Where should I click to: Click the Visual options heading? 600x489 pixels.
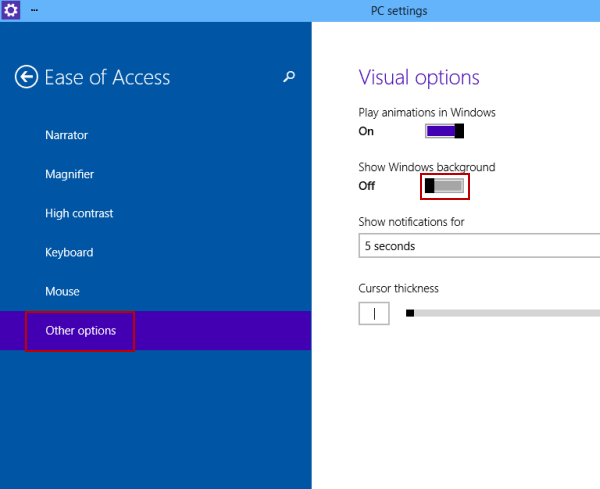(x=419, y=78)
